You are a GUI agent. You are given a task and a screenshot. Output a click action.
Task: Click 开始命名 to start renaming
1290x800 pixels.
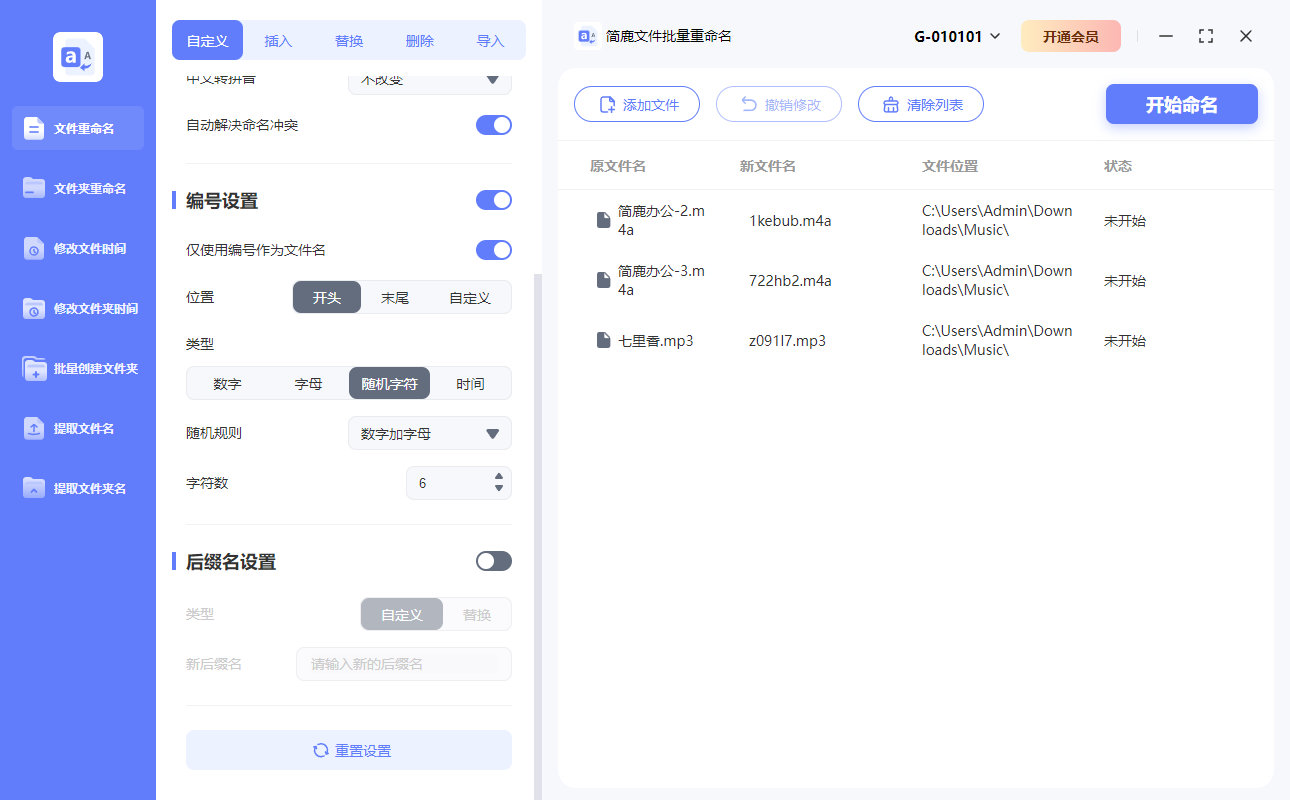click(x=1181, y=104)
